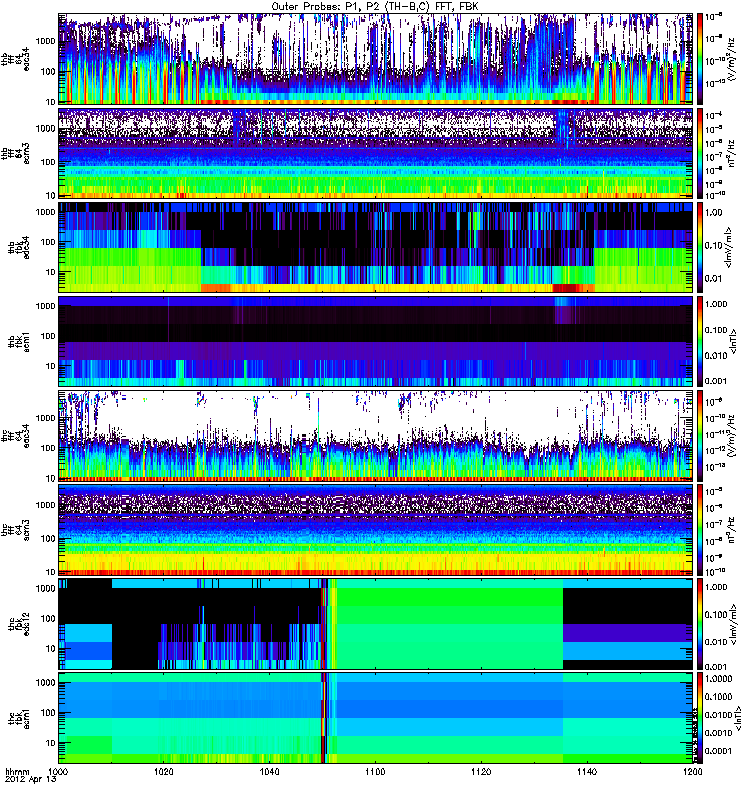
Task: Click the '<|mV/m|>' unit label of thc fbk edc12
Action: 734,624
